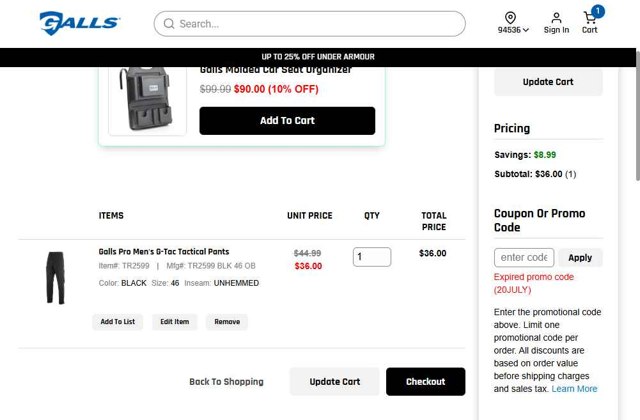640x420 pixels.
Task: Click the Galls logo
Action: (79, 23)
